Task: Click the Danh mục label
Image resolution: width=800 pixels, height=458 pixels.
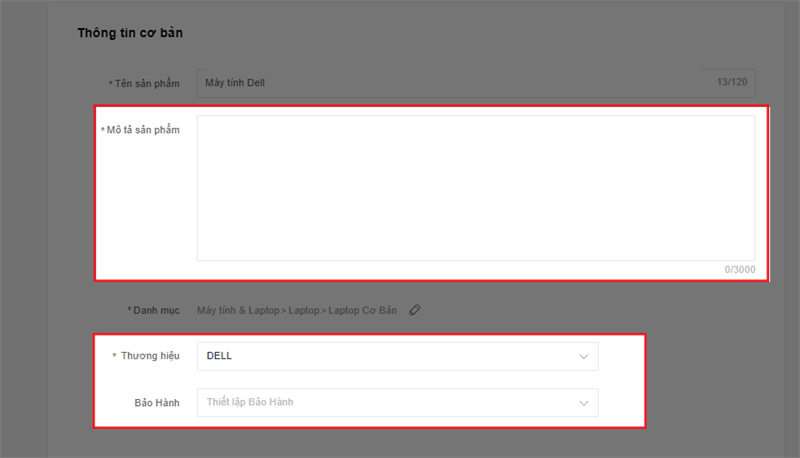Action: [x=156, y=310]
